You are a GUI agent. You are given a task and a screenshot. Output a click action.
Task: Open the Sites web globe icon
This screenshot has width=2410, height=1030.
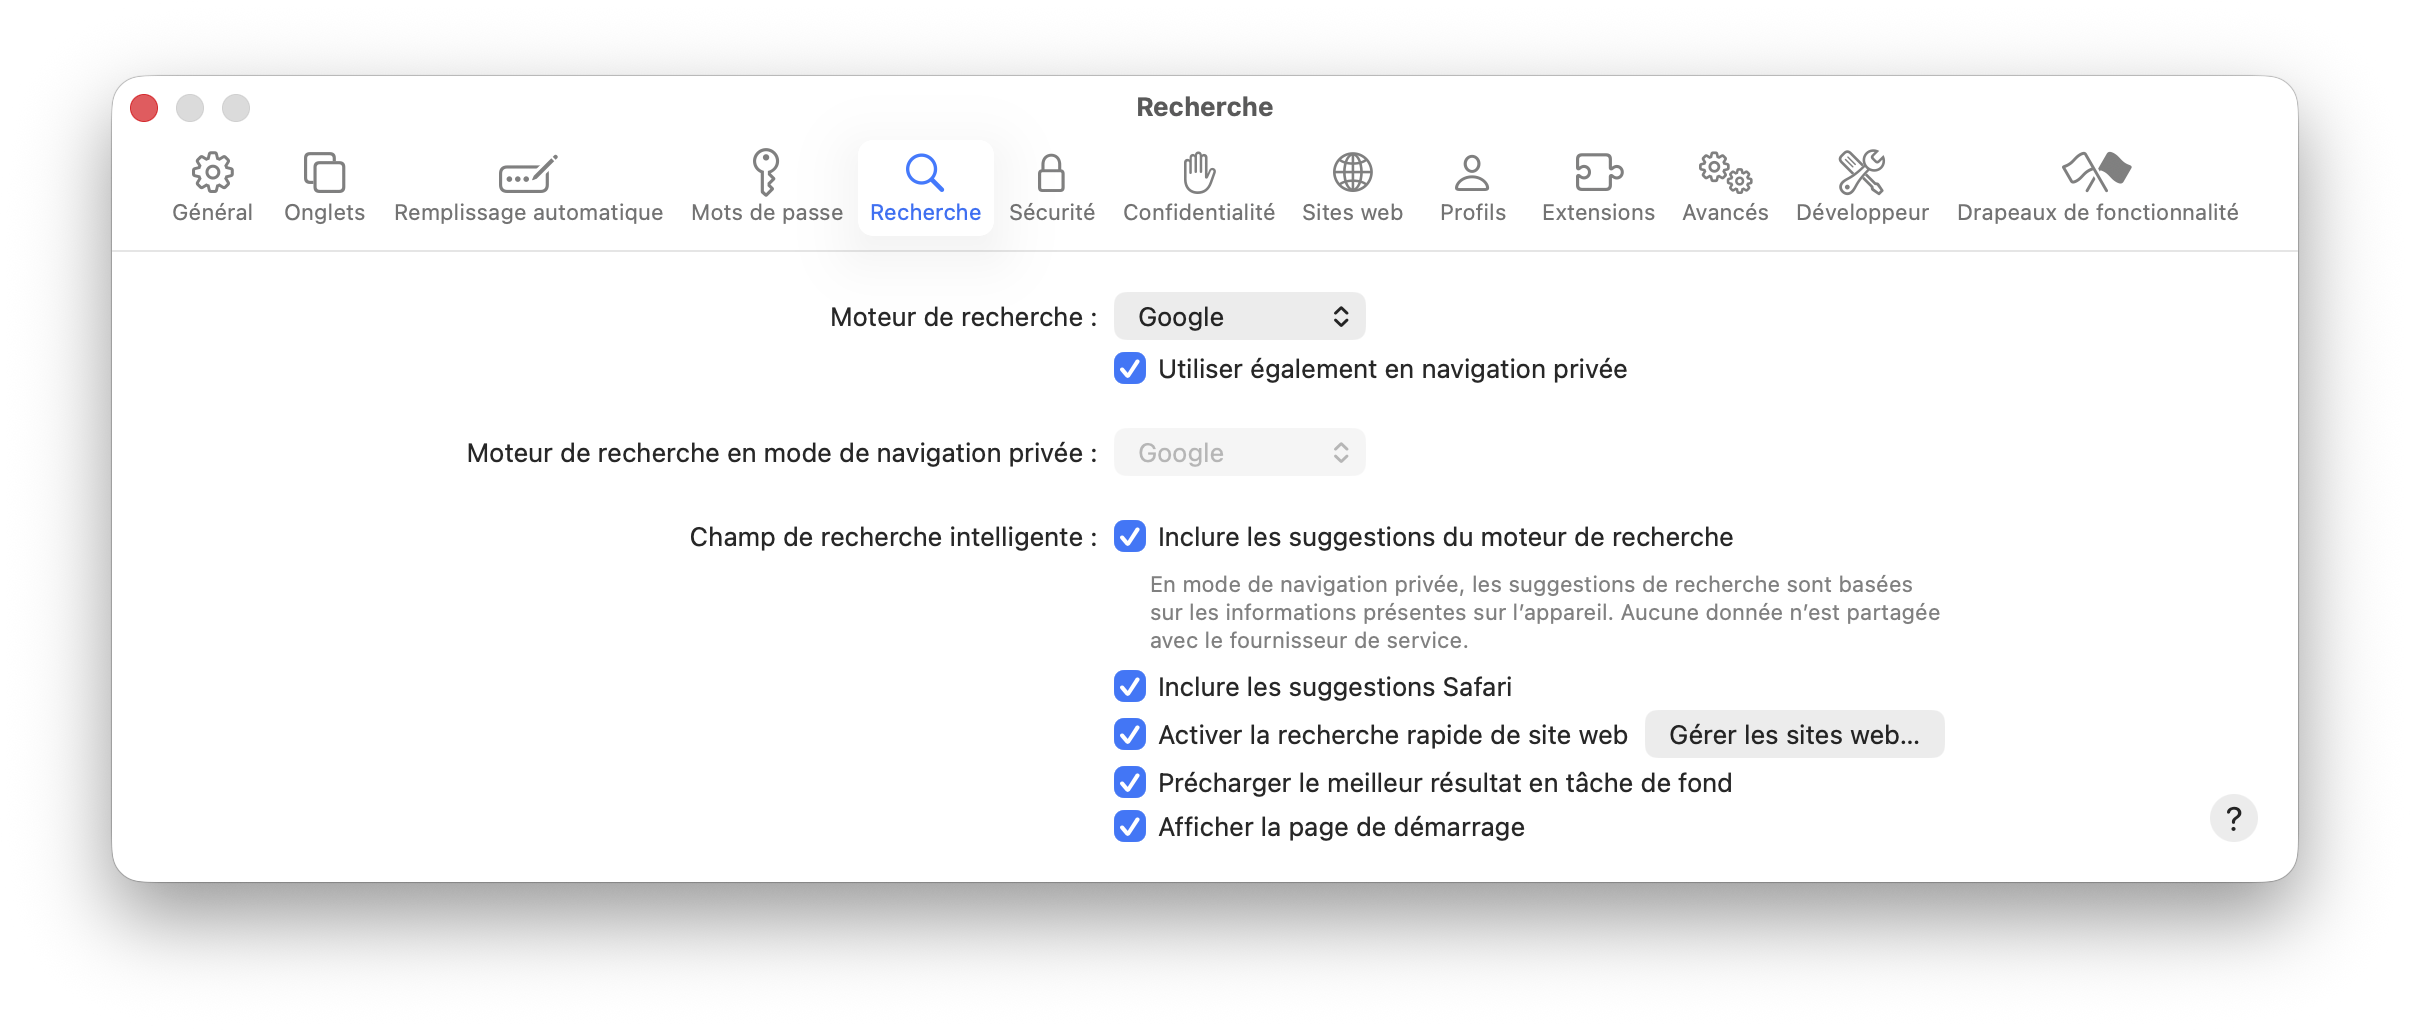(1352, 173)
